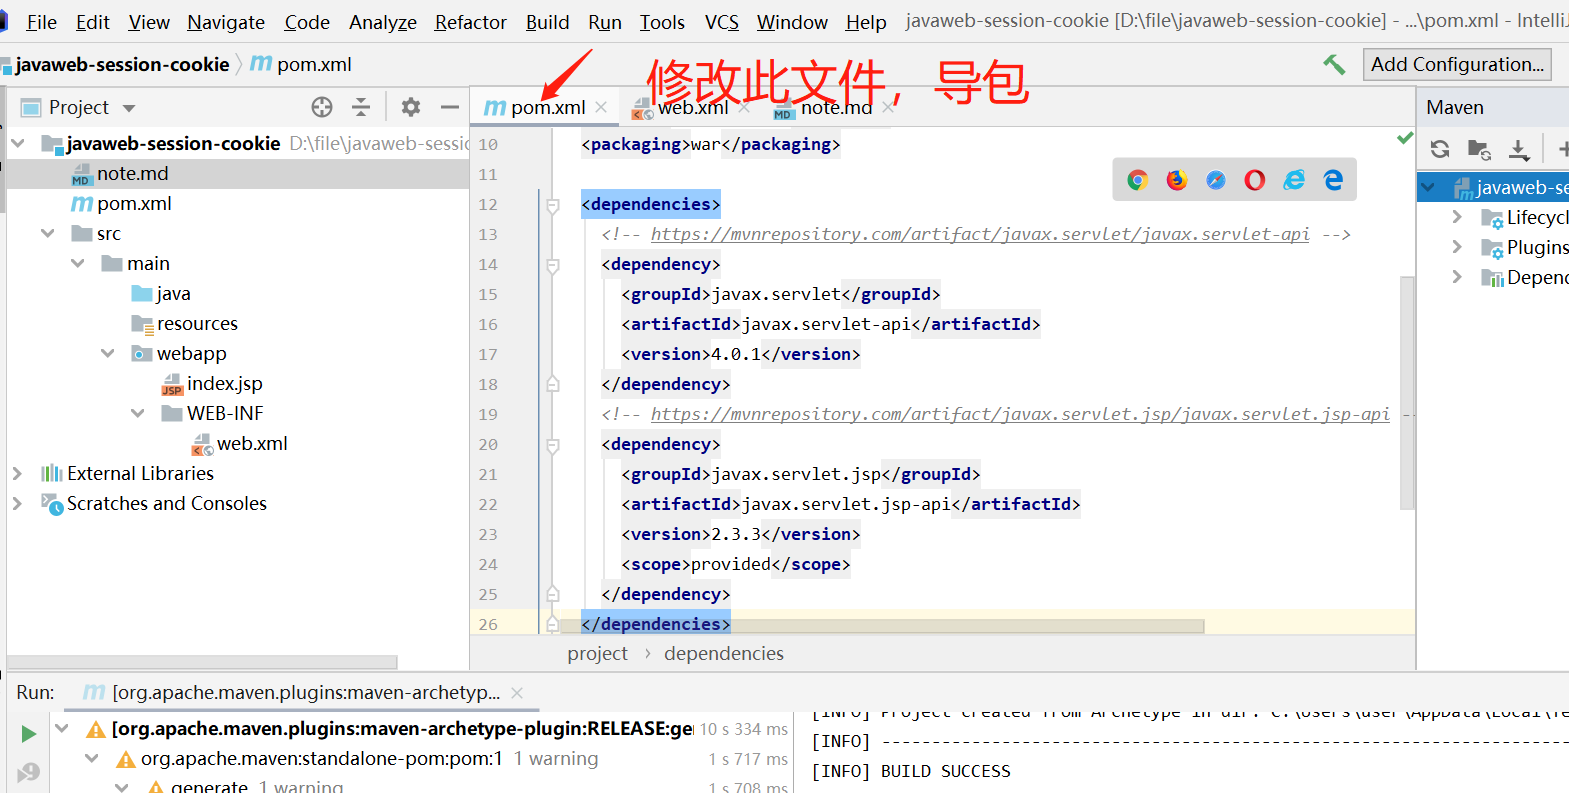Open the File menu
The width and height of the screenshot is (1569, 793).
click(x=41, y=22)
